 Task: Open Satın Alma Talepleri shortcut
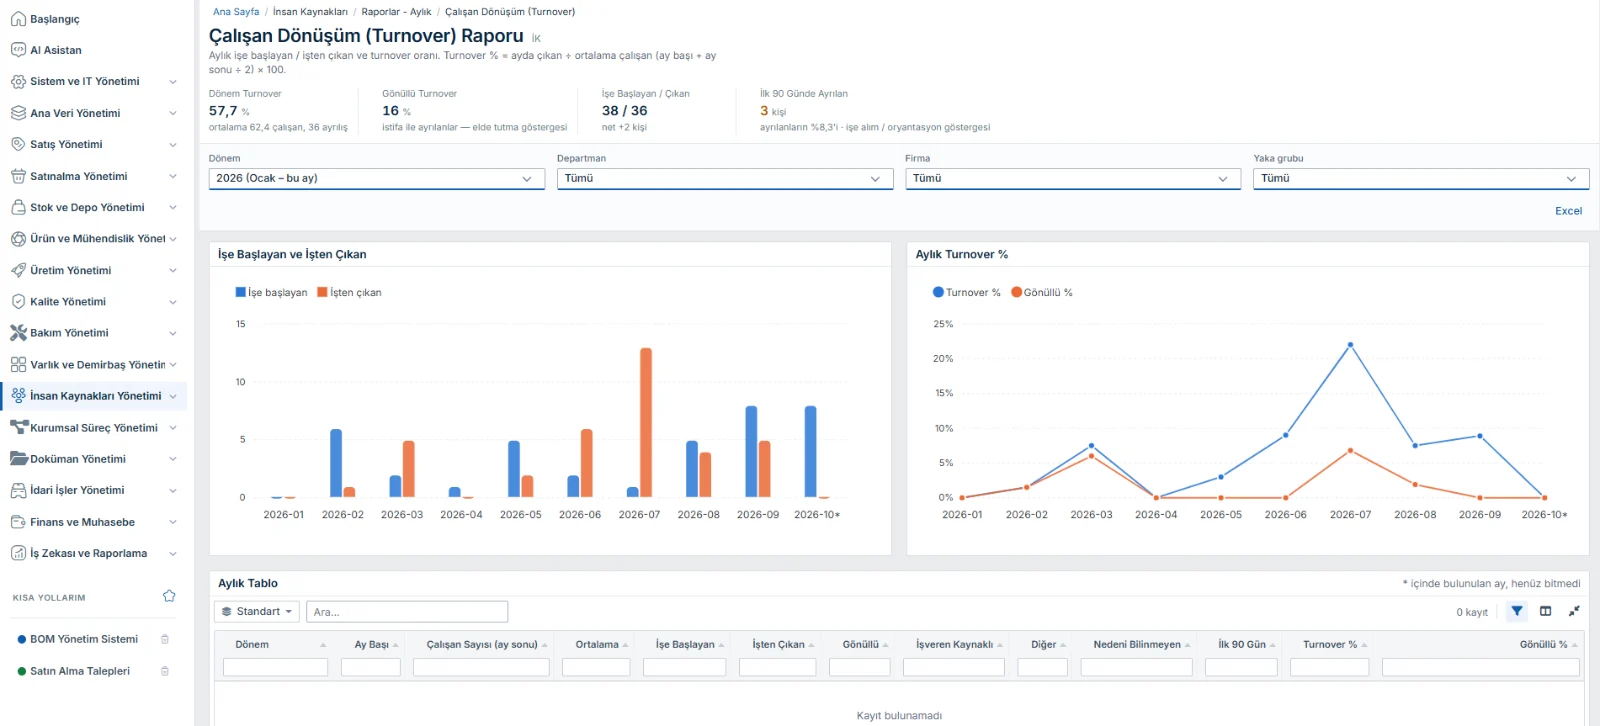80,671
